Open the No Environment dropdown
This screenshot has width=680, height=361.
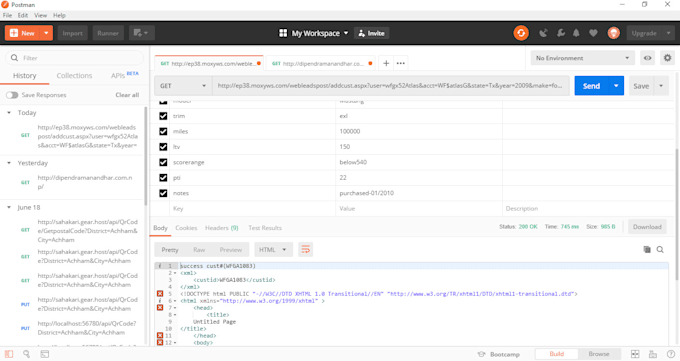(582, 58)
